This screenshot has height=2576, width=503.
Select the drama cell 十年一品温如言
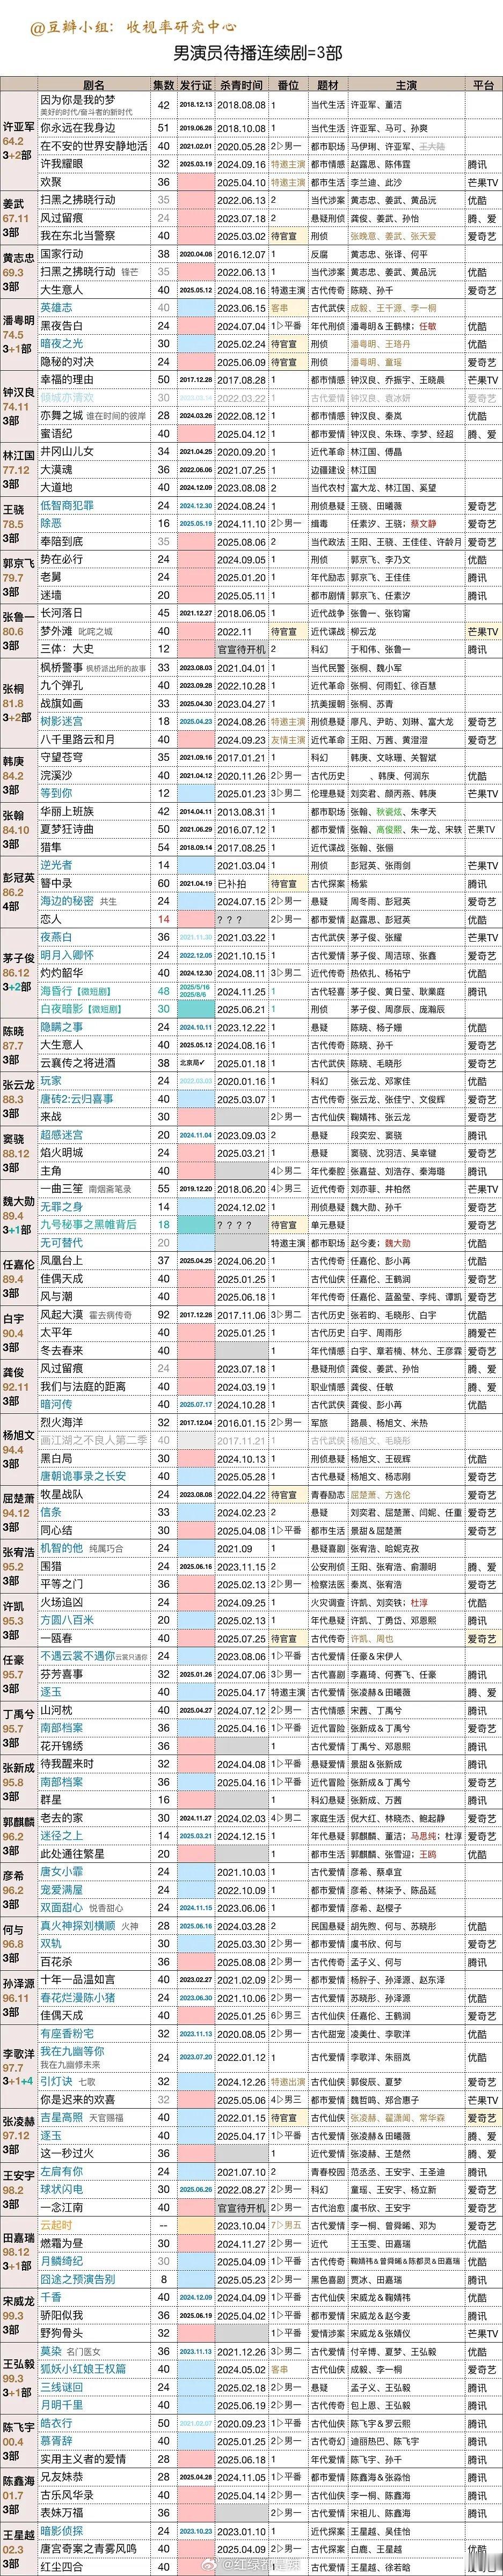77,1979
